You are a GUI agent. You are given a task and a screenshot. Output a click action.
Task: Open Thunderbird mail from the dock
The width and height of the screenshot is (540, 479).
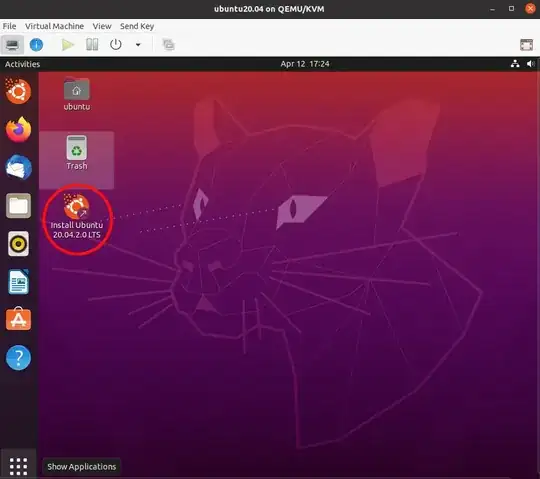[x=18, y=167]
